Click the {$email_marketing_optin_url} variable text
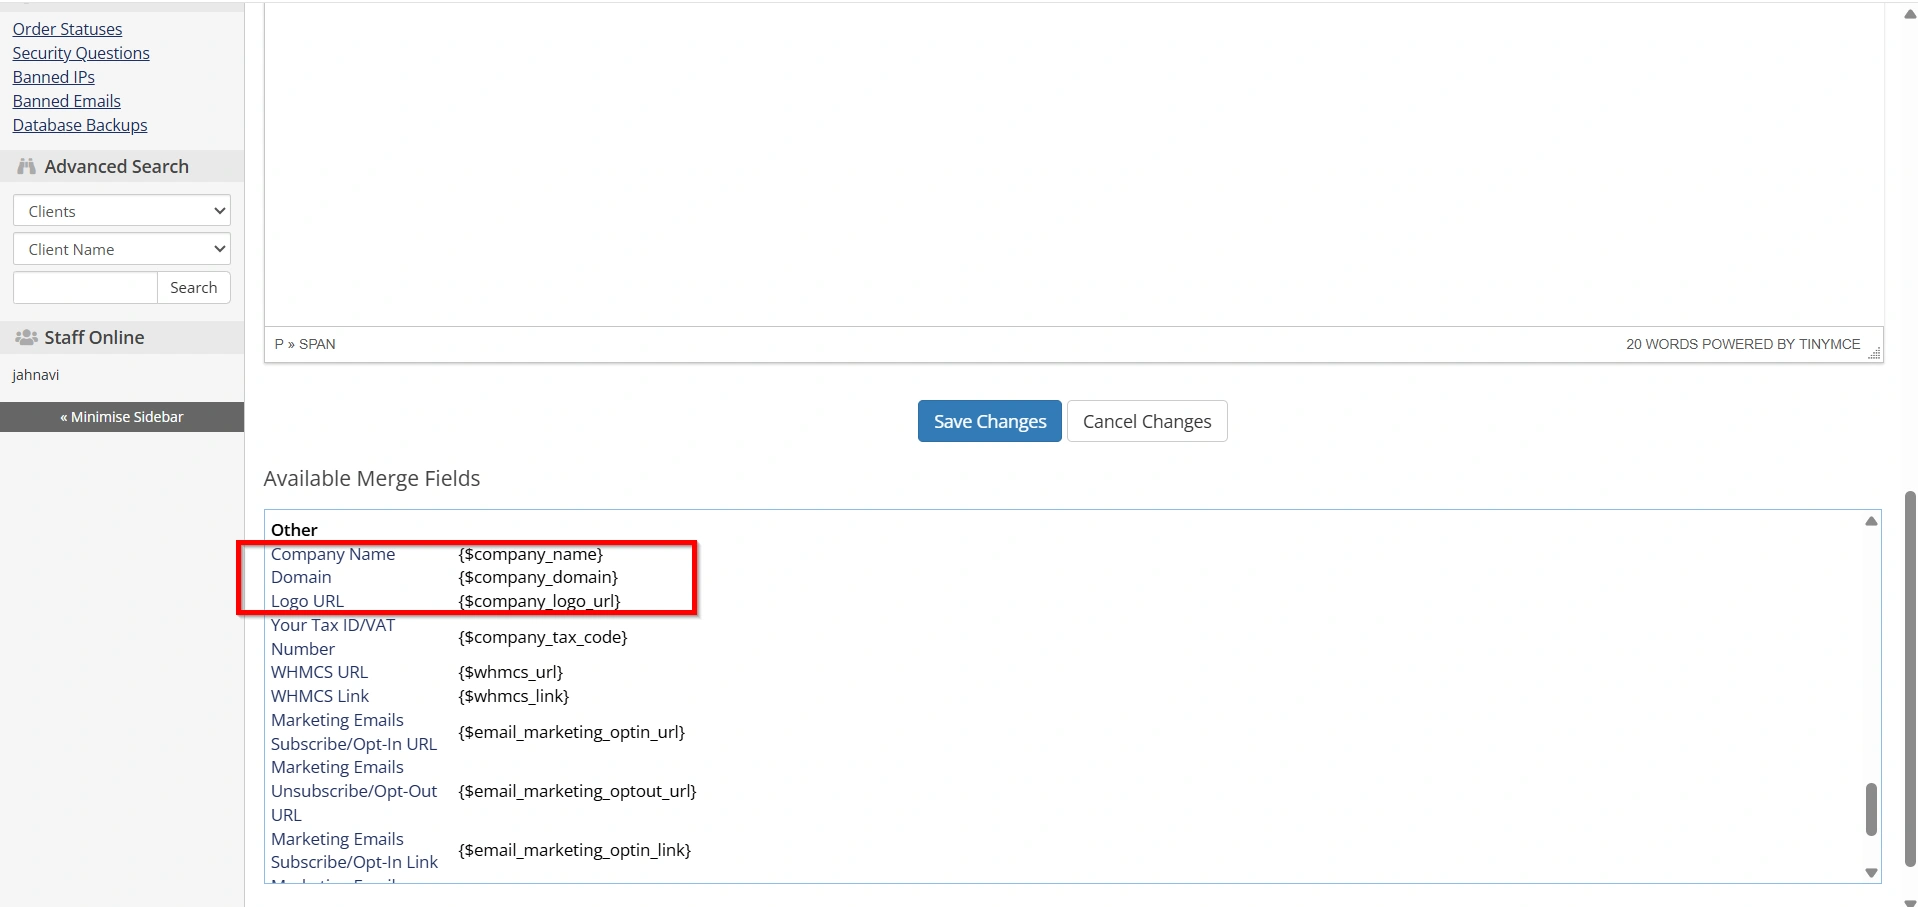Image resolution: width=1918 pixels, height=907 pixels. [x=572, y=732]
